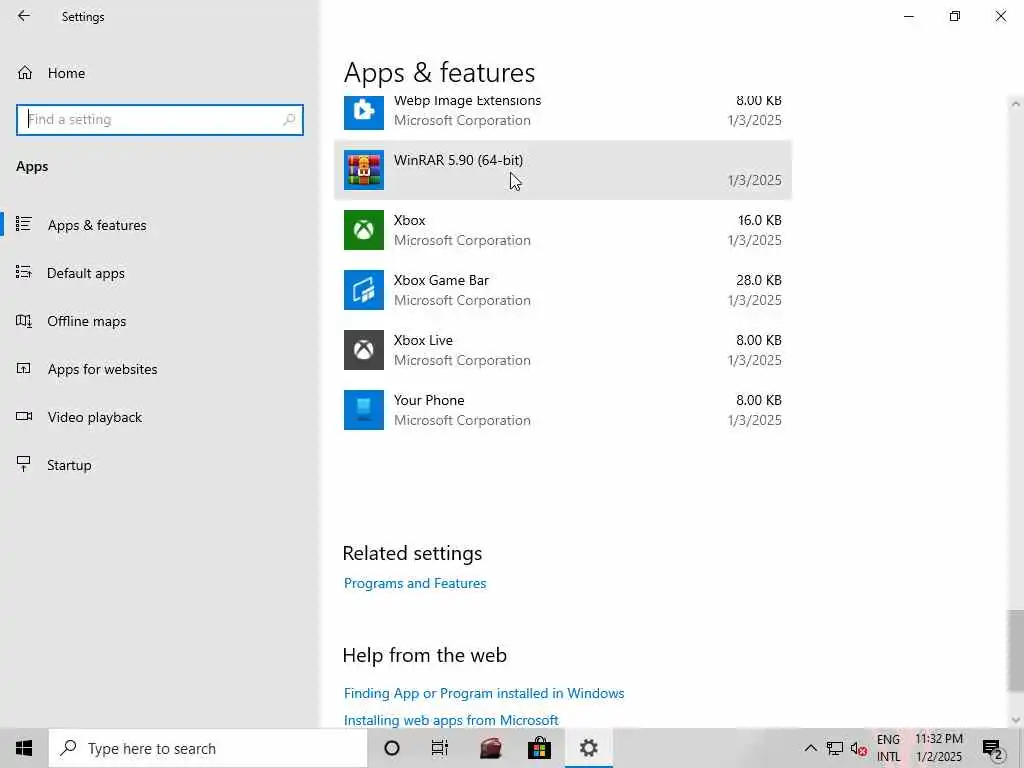Click the muted volume tray icon

[859, 748]
